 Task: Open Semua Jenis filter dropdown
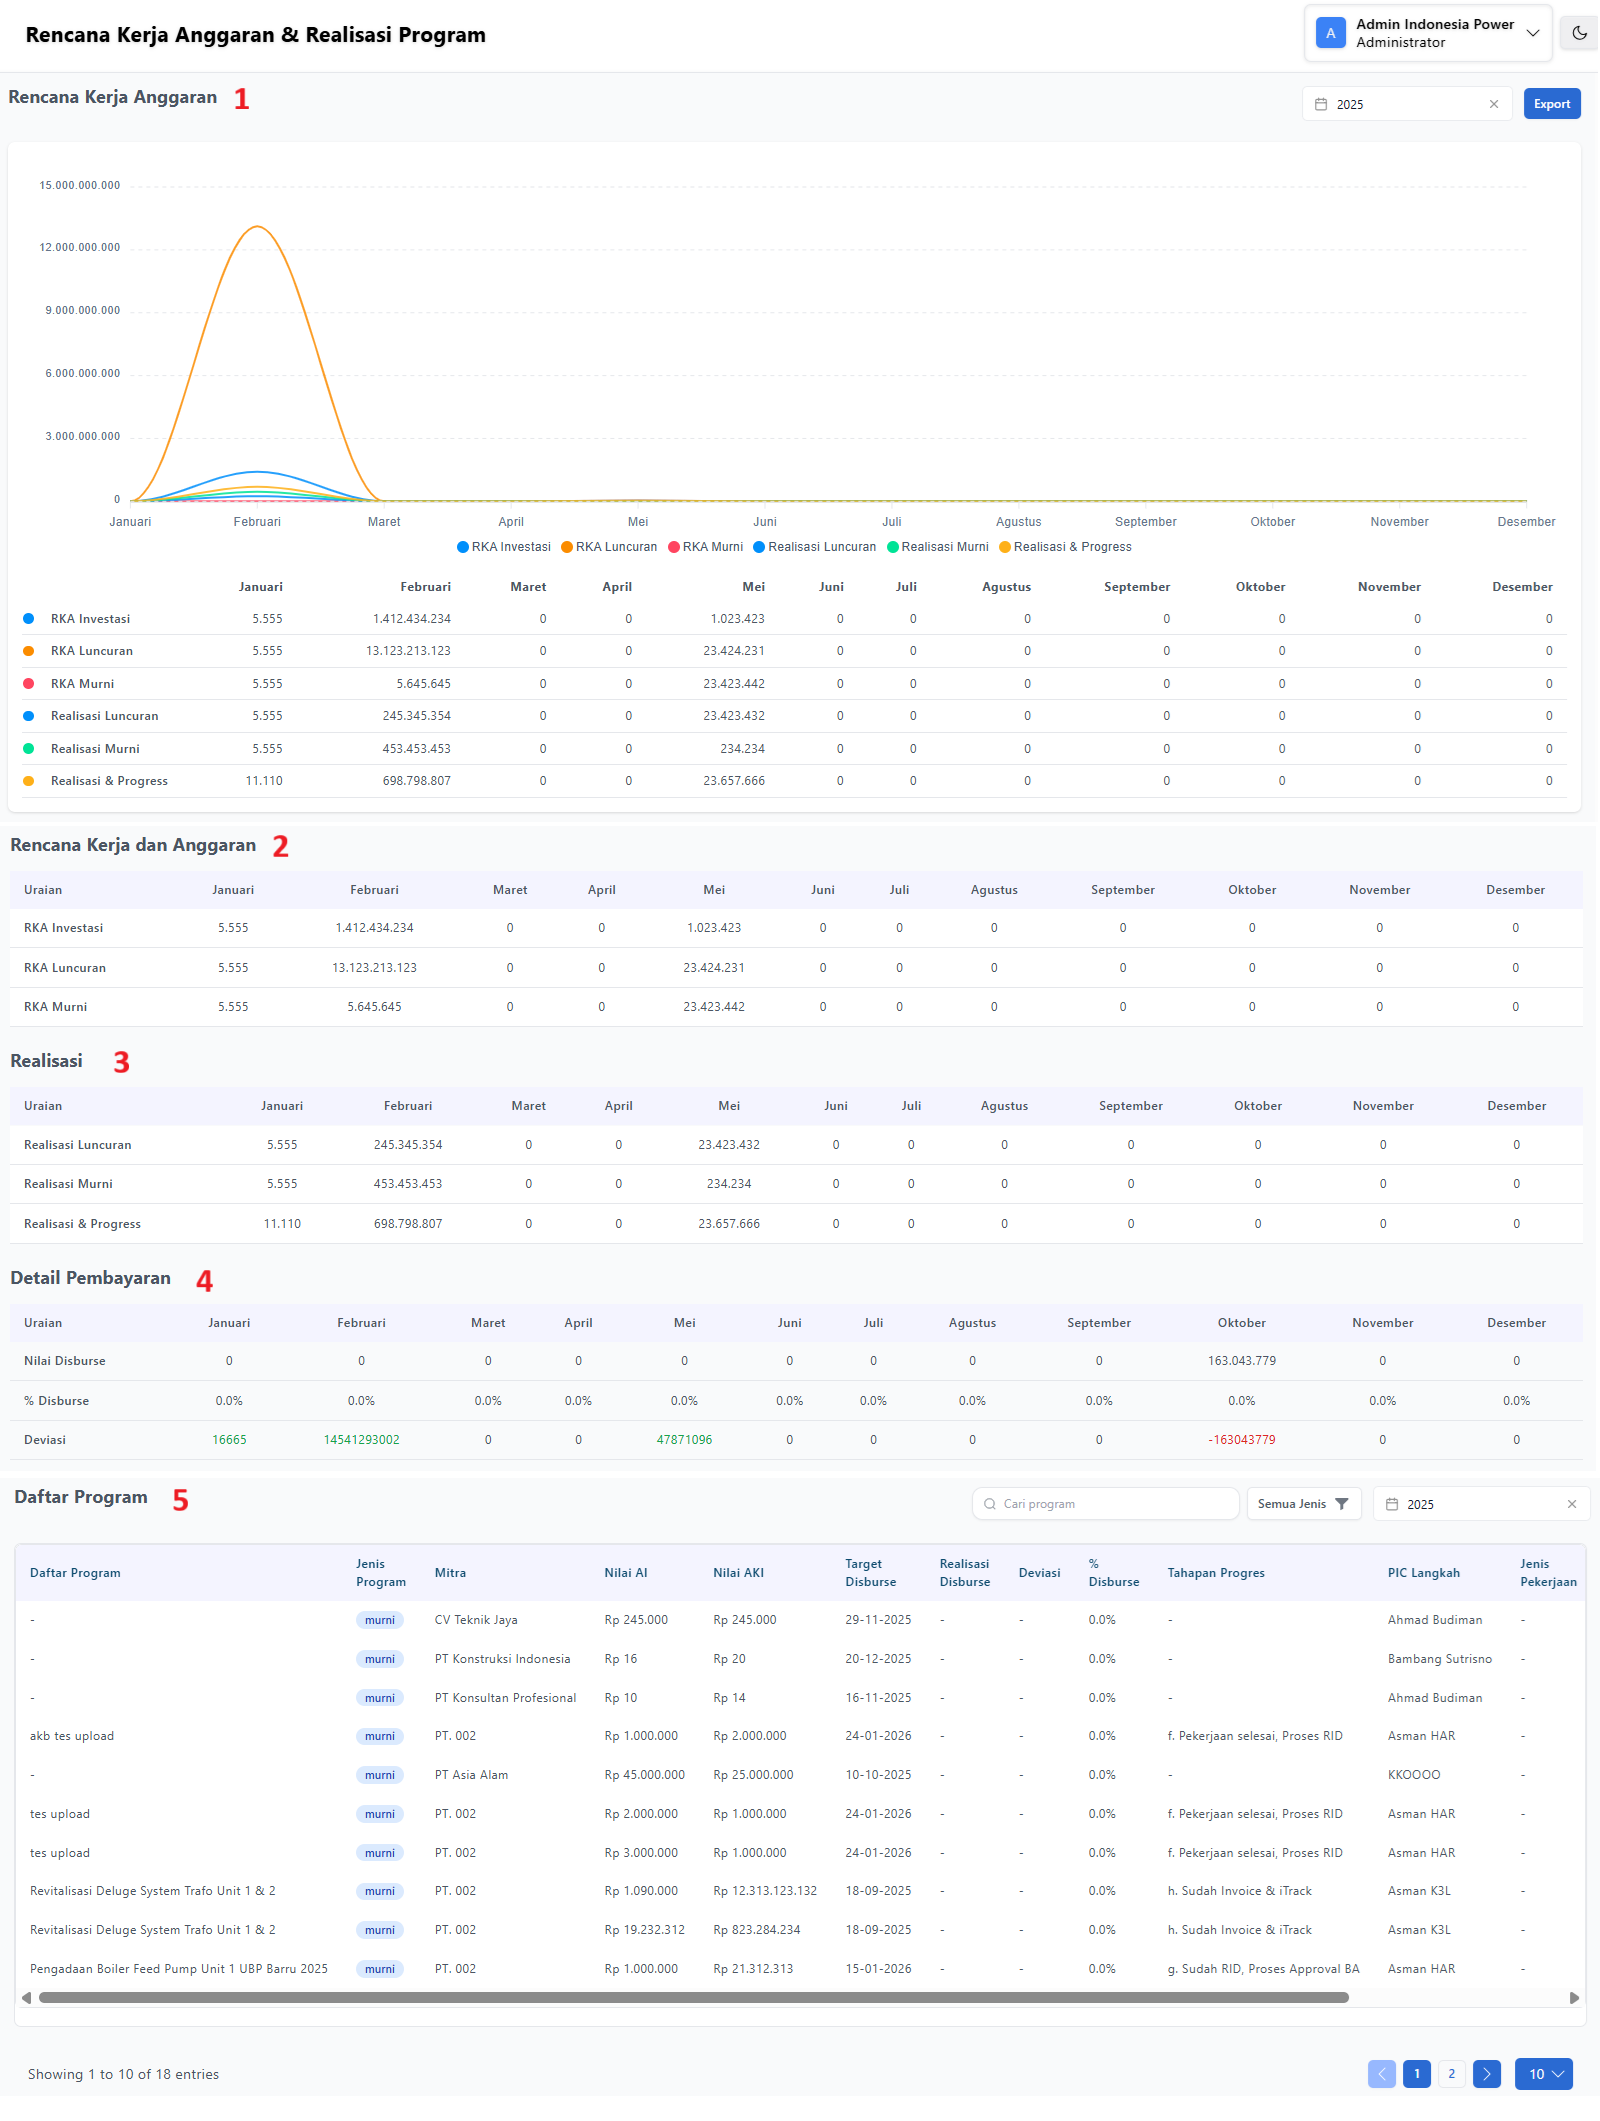click(1302, 1504)
